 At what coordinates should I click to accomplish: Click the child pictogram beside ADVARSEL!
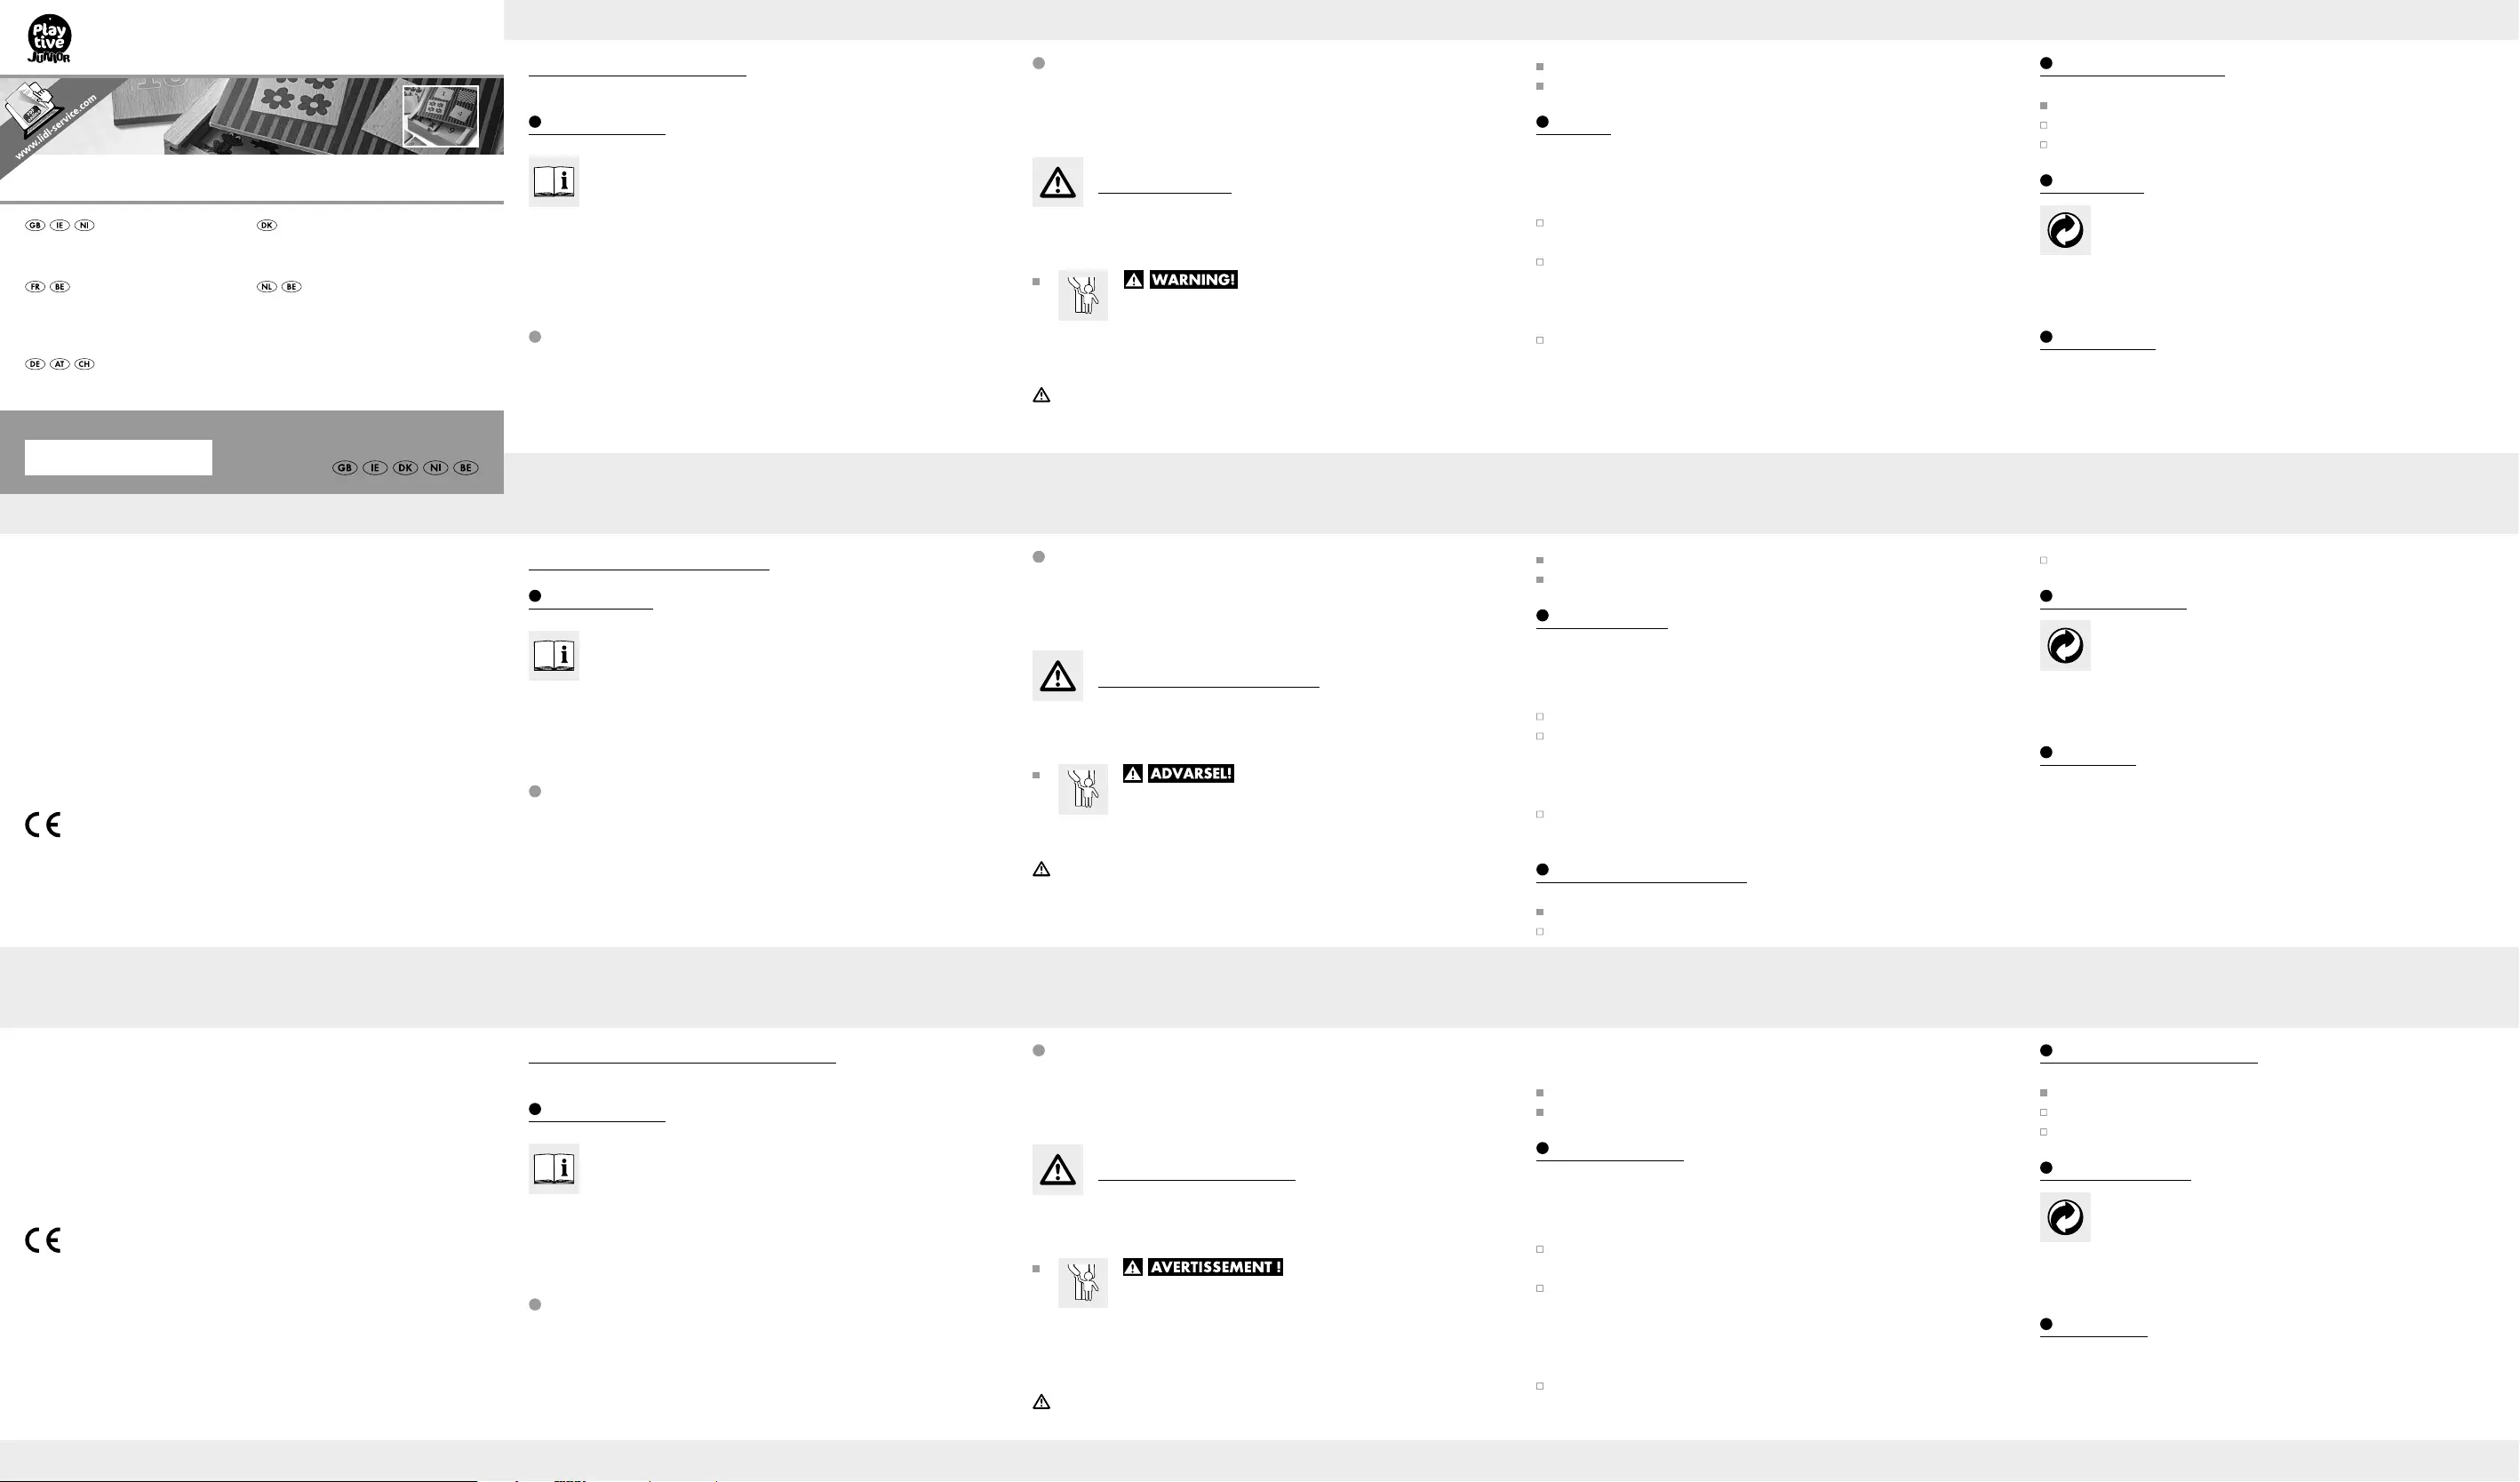click(1083, 790)
